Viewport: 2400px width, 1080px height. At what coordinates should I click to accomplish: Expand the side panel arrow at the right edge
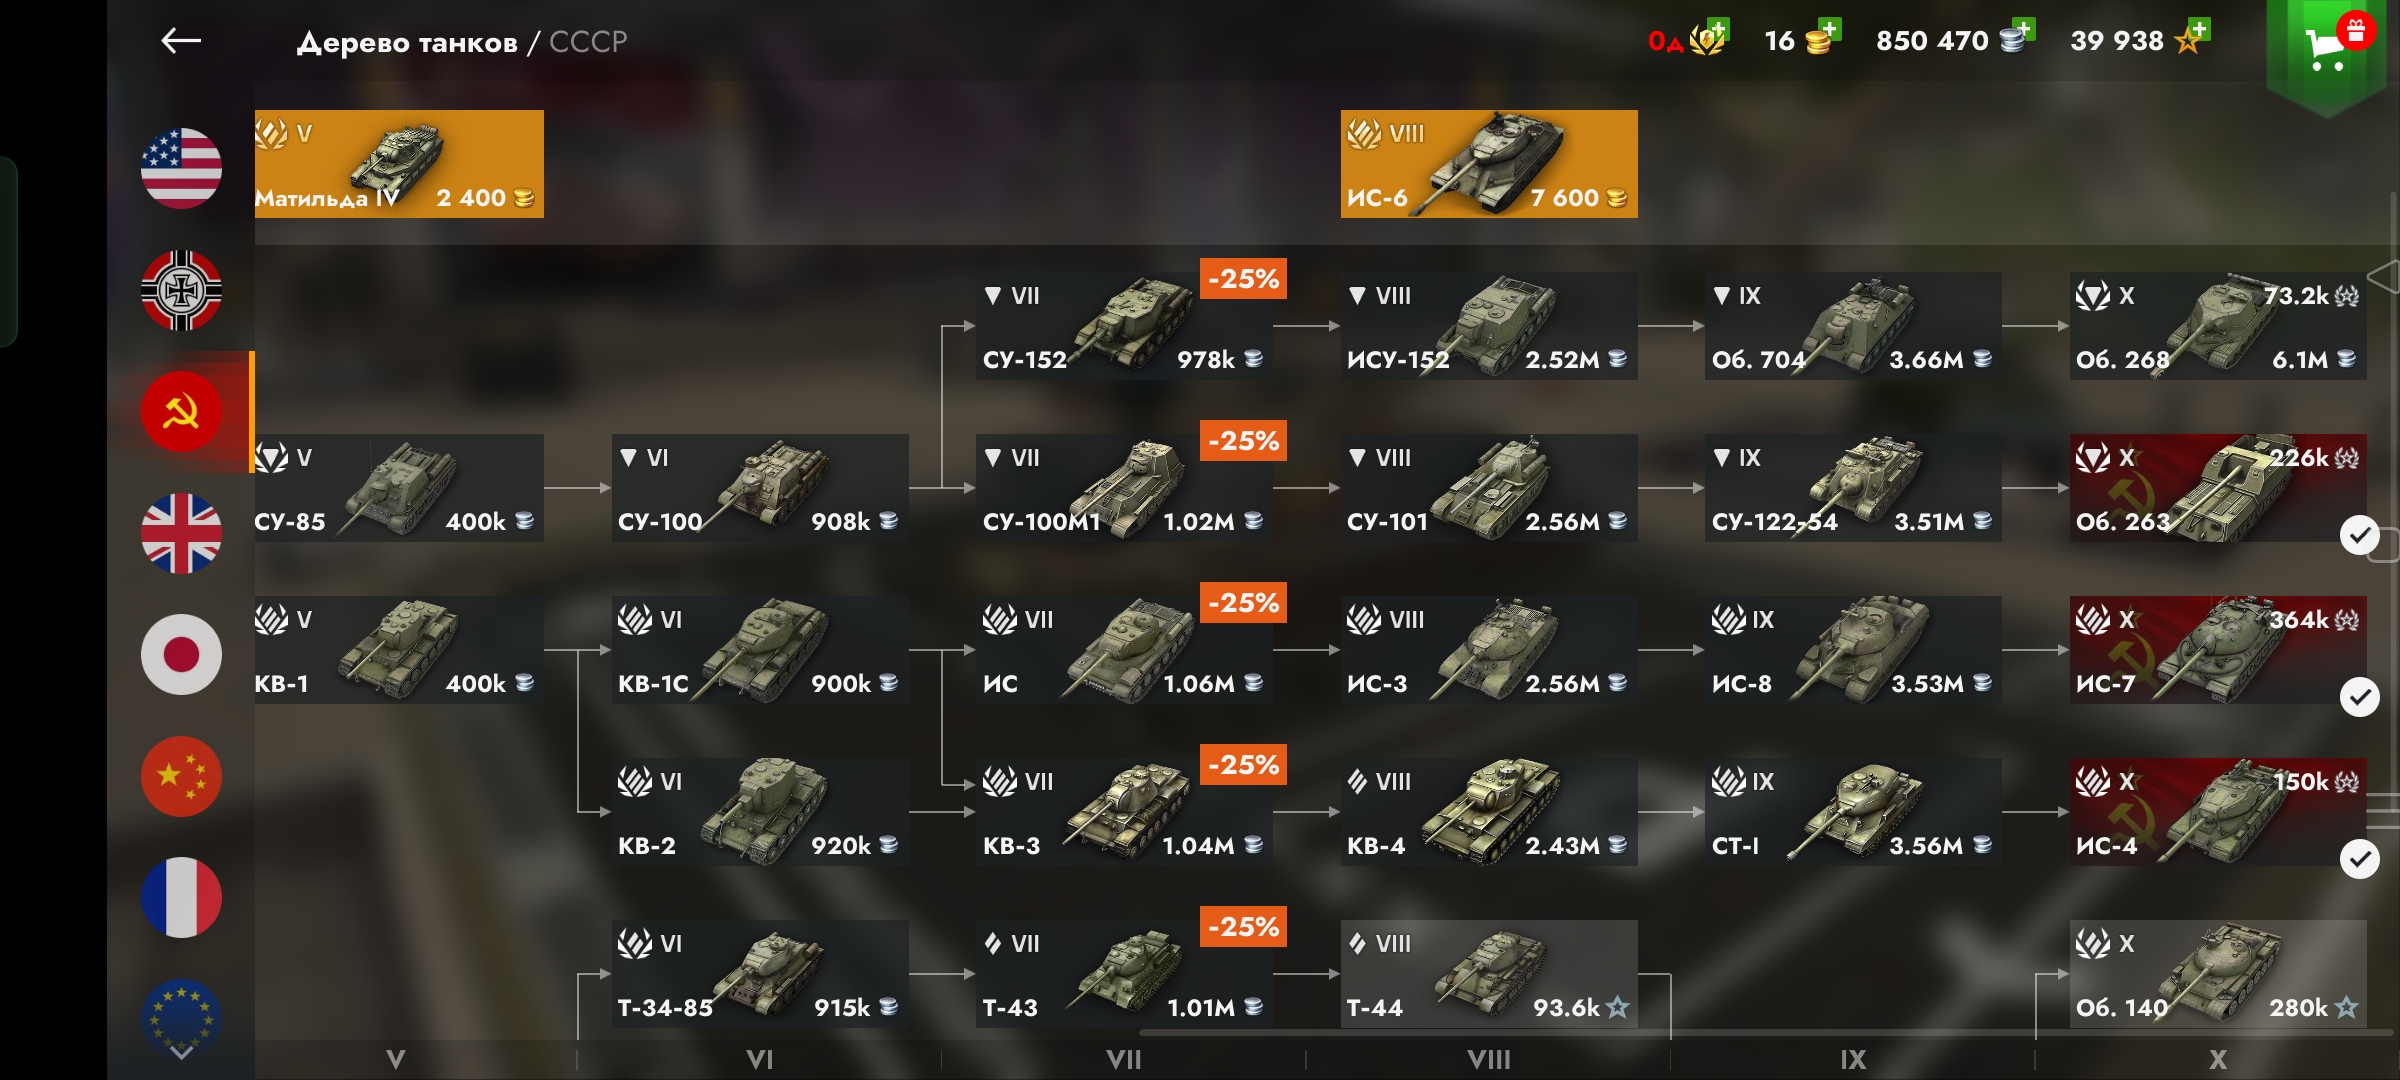pos(2385,276)
